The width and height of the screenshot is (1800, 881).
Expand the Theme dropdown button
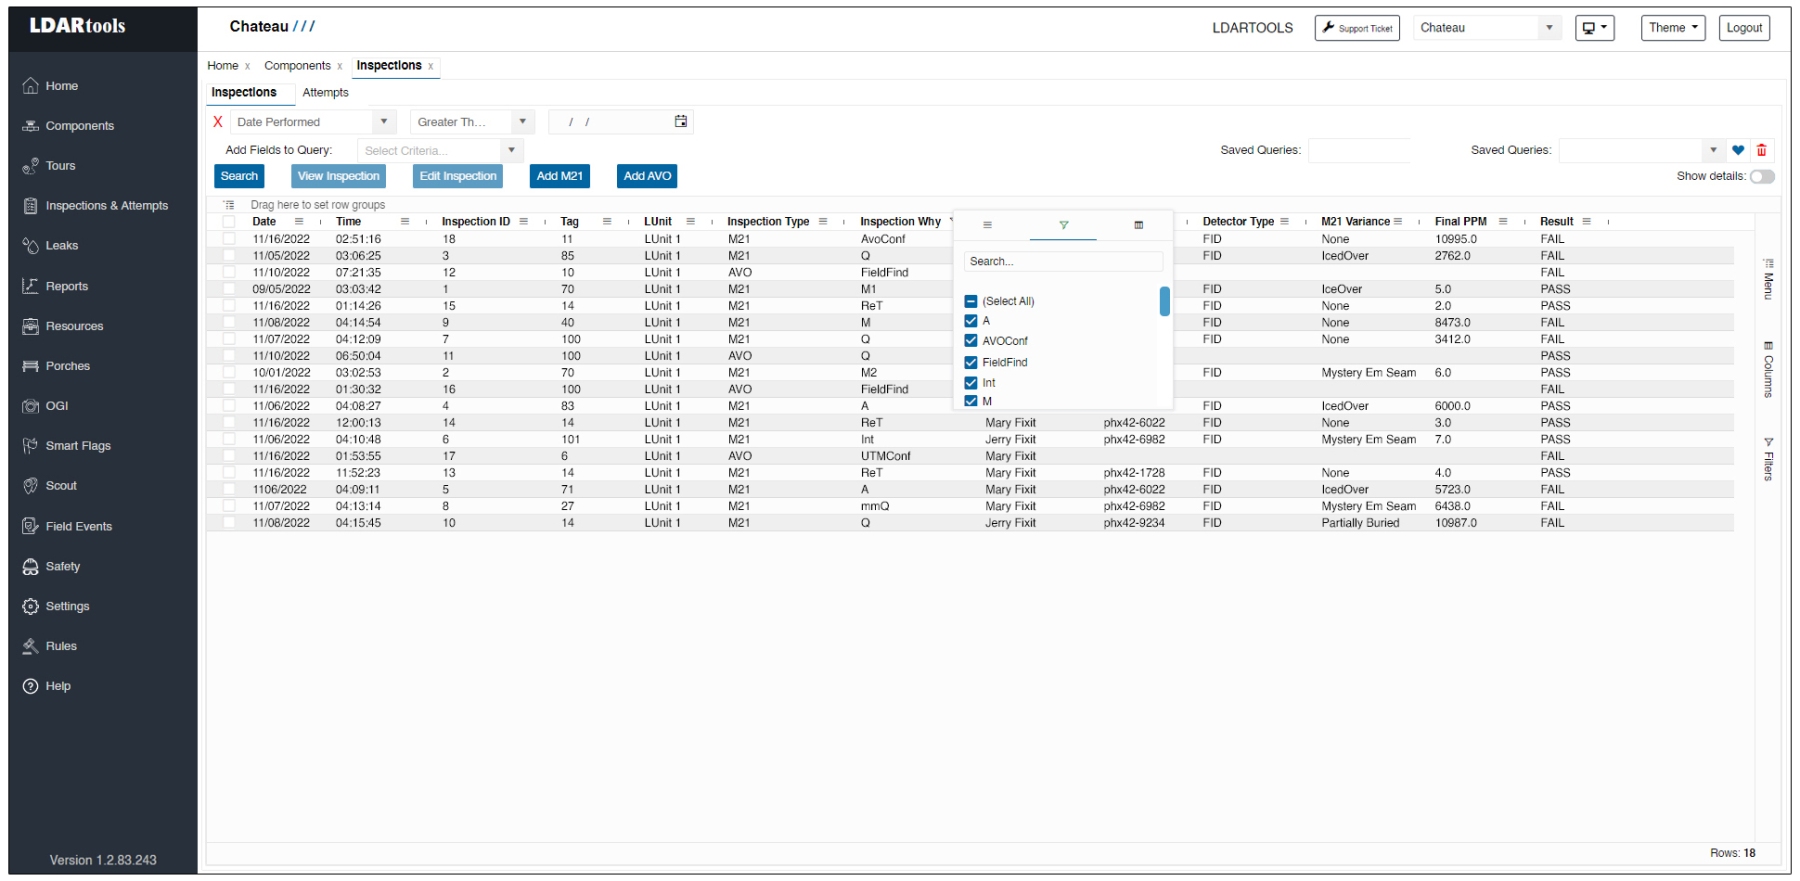[x=1672, y=28]
